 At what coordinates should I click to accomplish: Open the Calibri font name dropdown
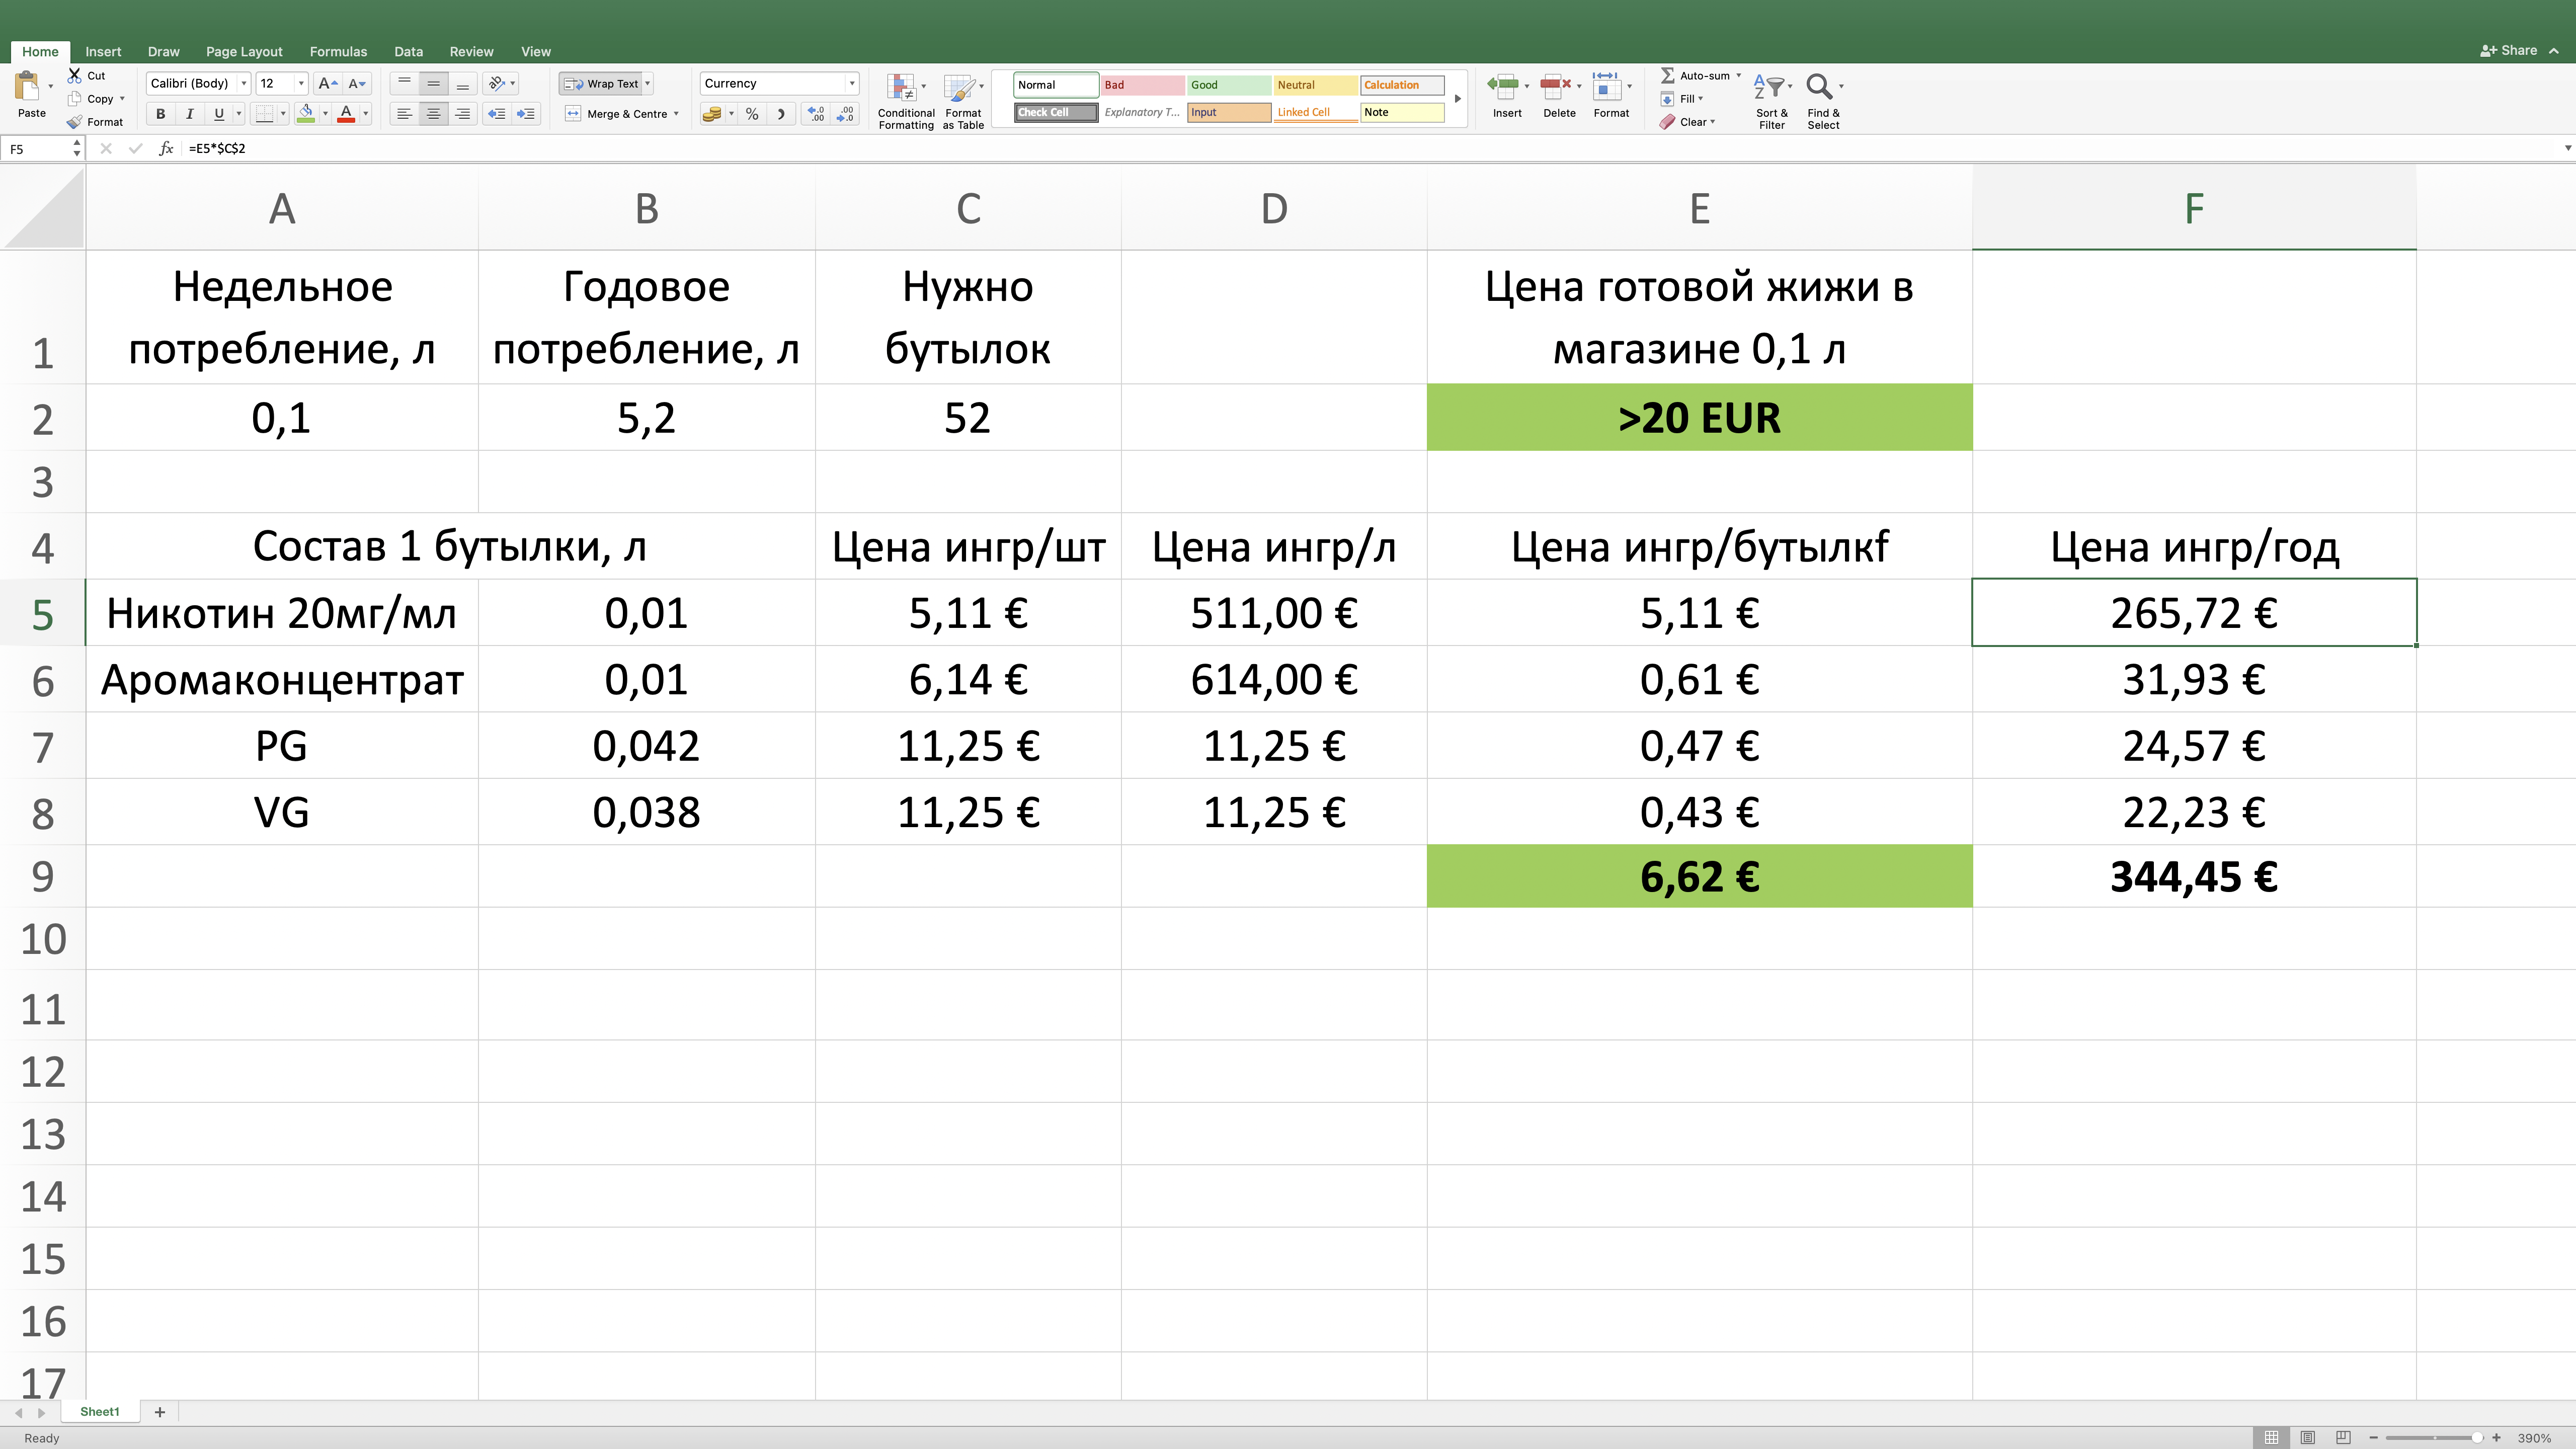coord(243,84)
